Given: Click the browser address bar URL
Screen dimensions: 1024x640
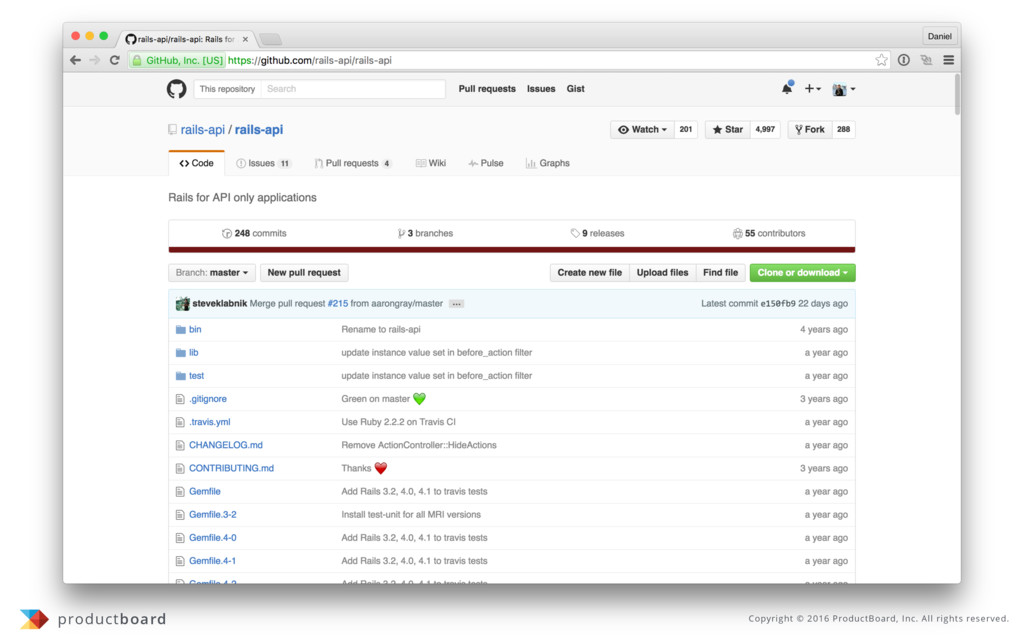Looking at the screenshot, I should [x=310, y=60].
